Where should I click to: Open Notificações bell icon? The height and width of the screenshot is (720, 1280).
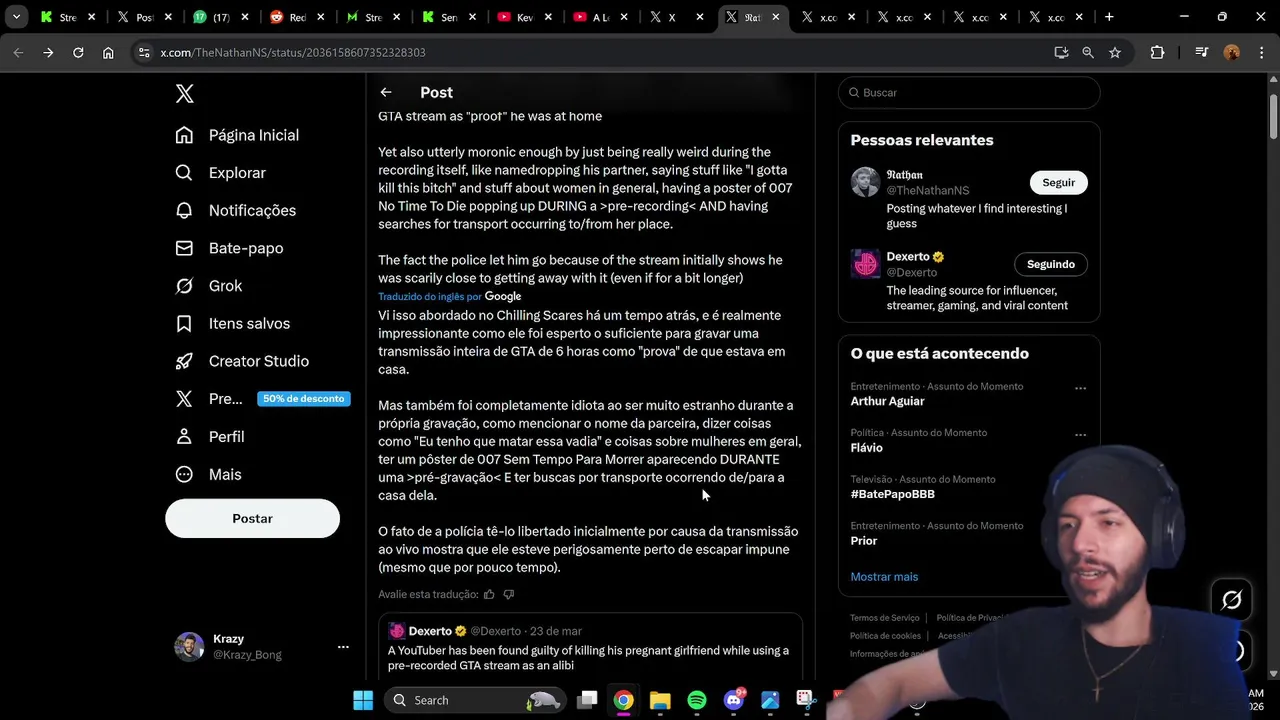[184, 210]
